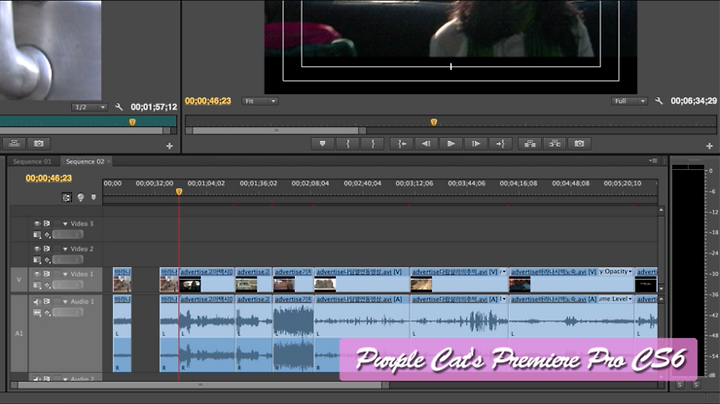This screenshot has width=720, height=404.
Task: Toggle Video 3 track output eye
Action: [x=37, y=224]
